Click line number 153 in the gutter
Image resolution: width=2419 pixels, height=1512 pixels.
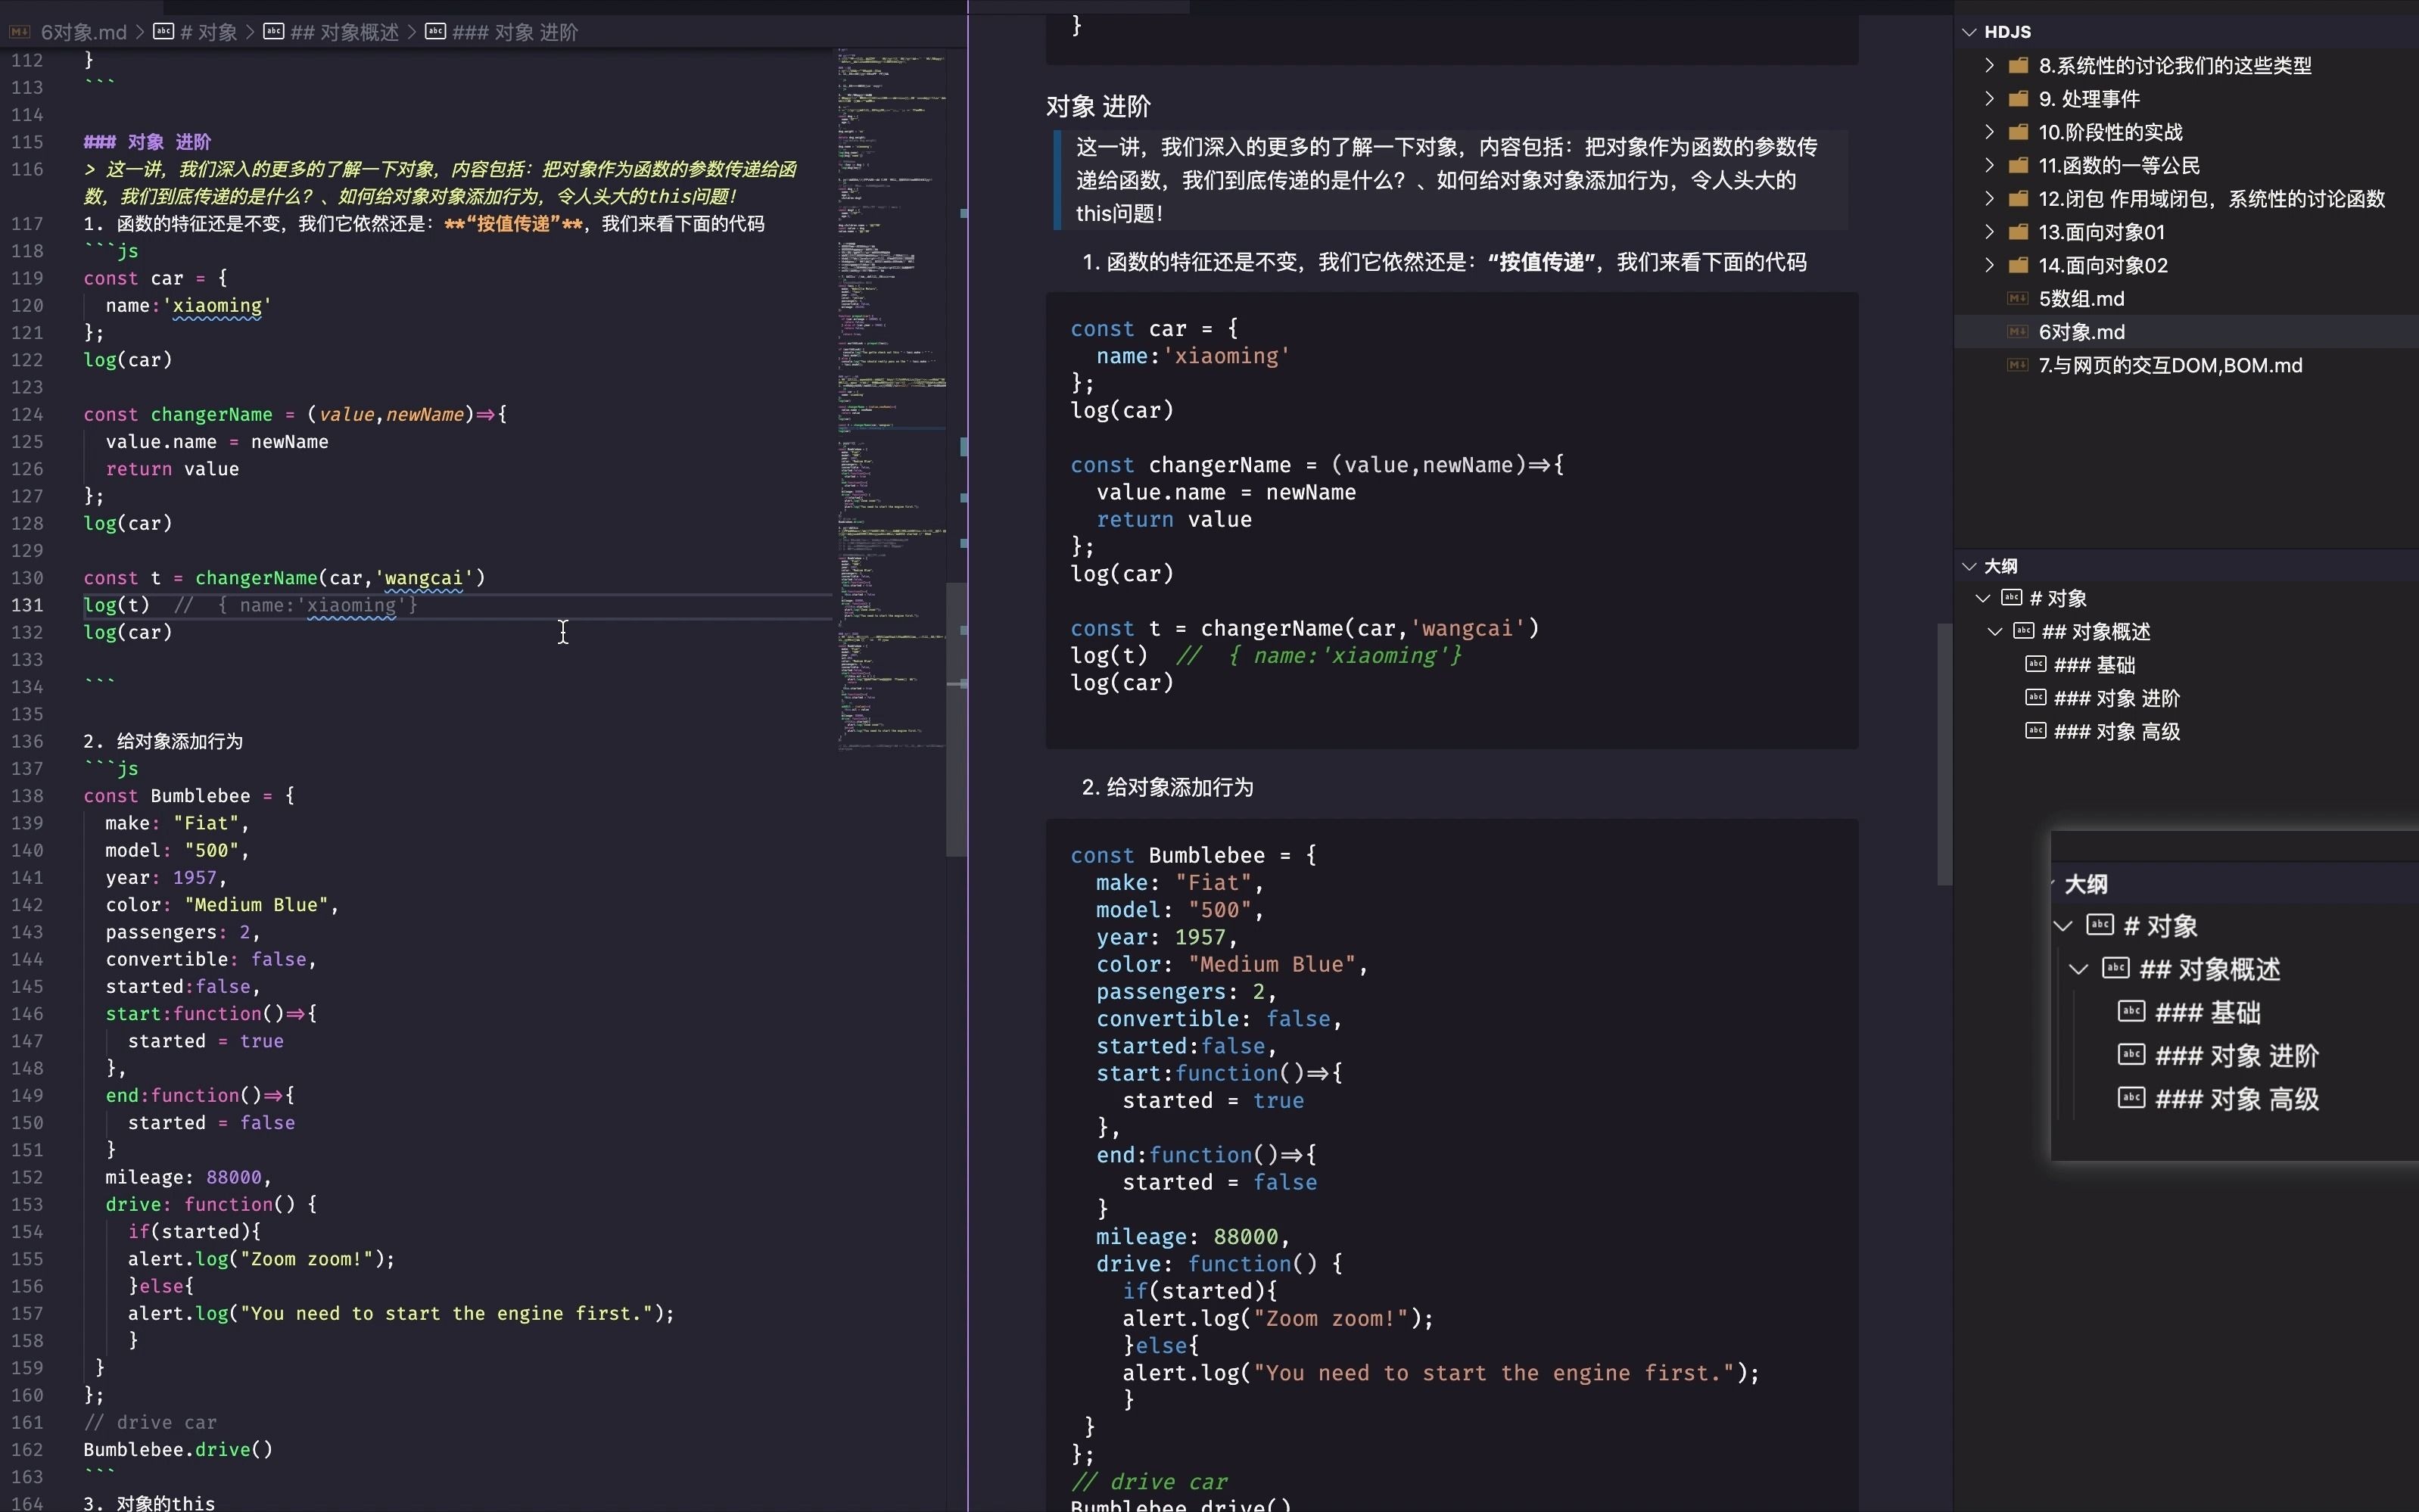(28, 1204)
